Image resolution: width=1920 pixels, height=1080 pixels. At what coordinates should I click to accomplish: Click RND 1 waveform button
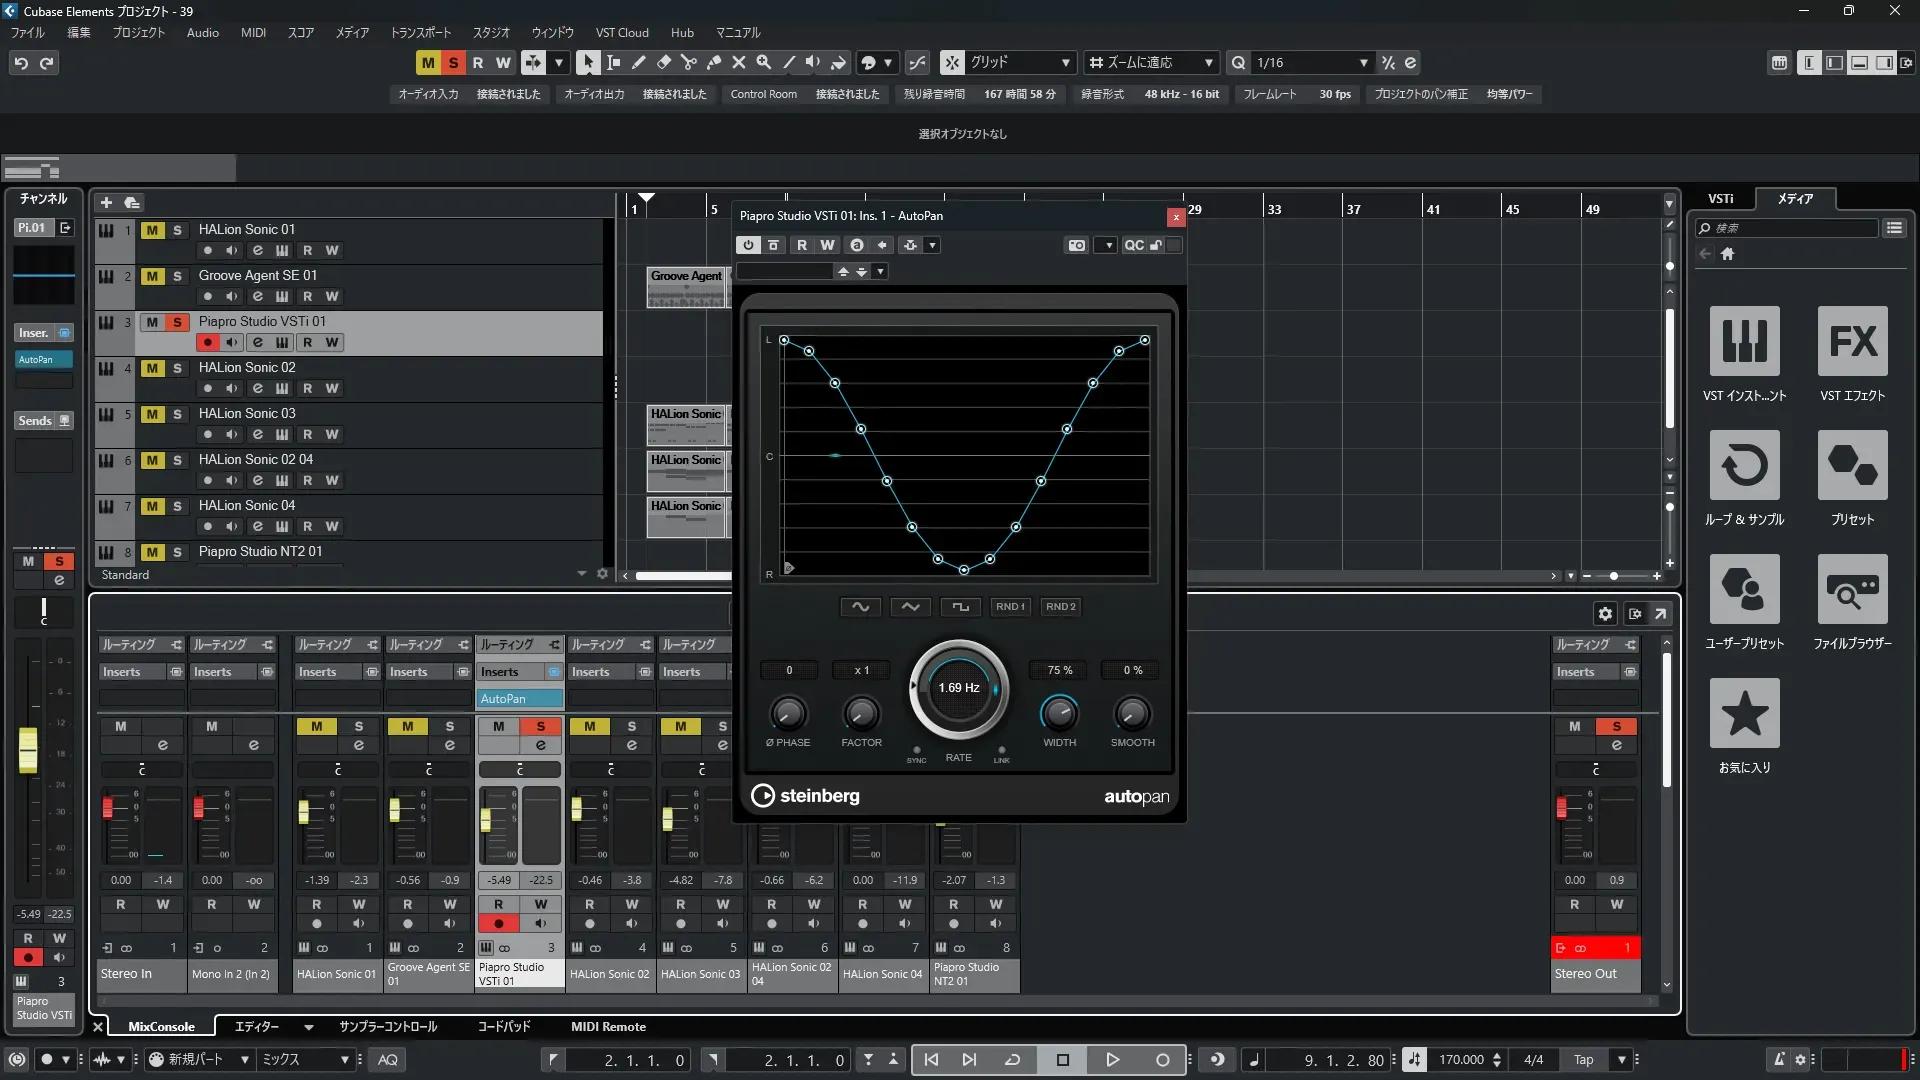pos(1010,607)
